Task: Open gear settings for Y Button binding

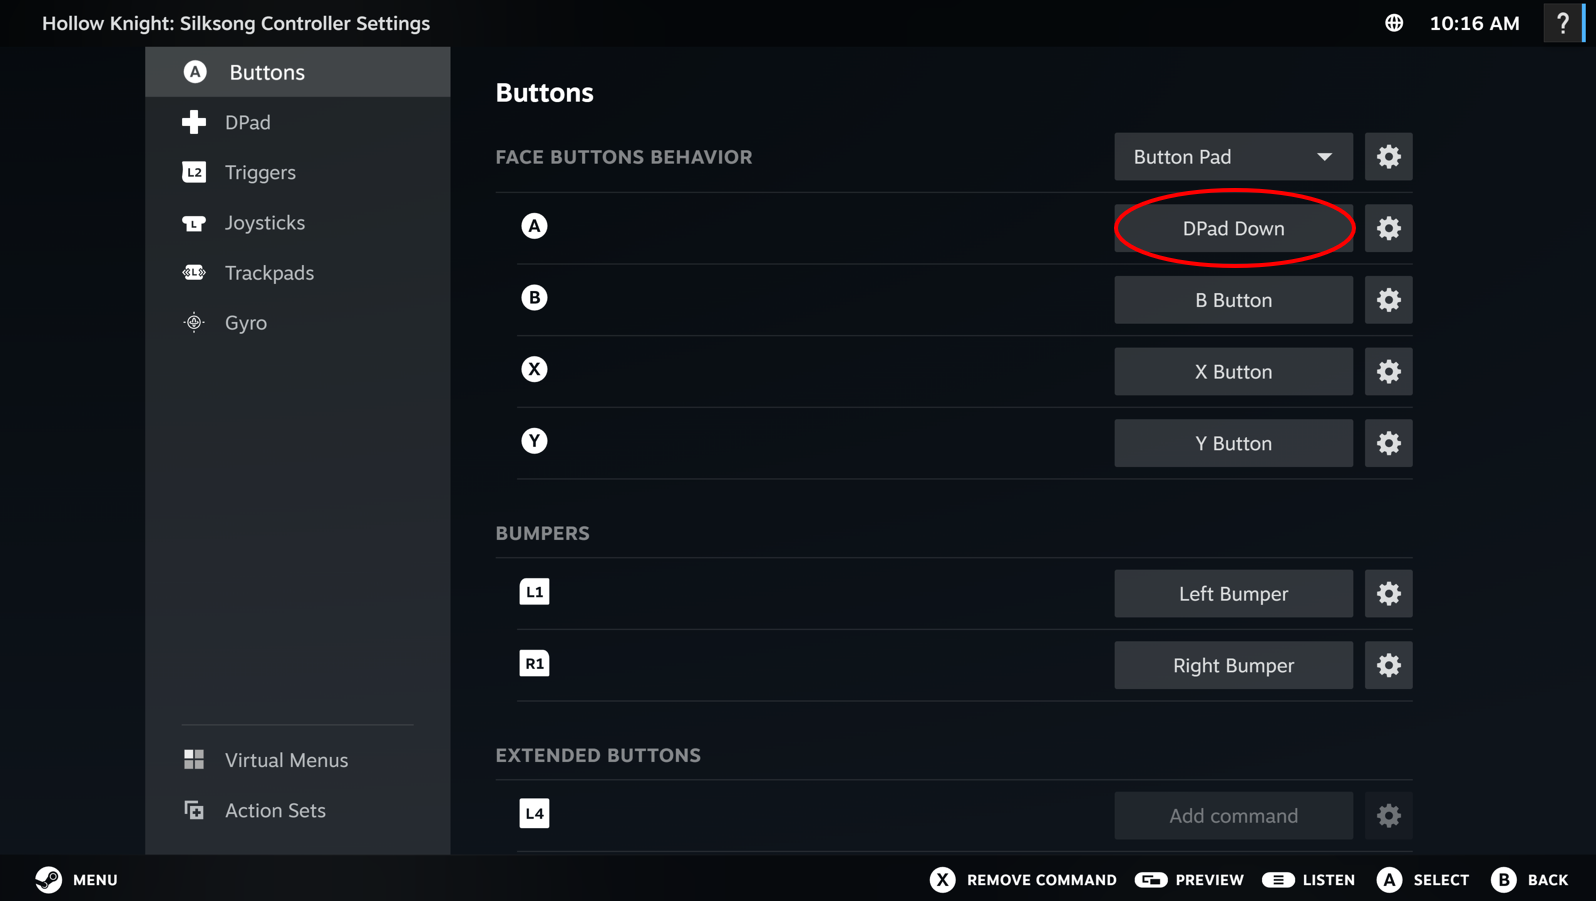Action: point(1388,443)
